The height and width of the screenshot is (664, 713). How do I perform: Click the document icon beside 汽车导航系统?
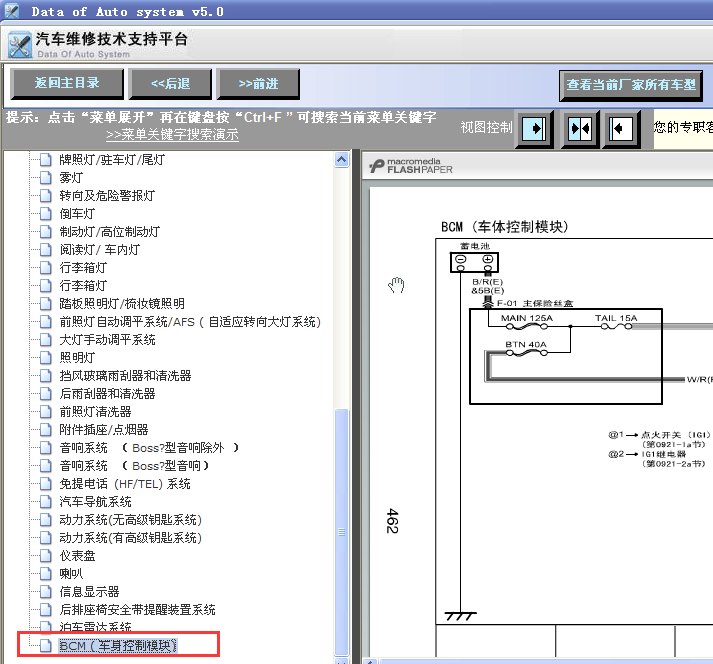[x=45, y=502]
